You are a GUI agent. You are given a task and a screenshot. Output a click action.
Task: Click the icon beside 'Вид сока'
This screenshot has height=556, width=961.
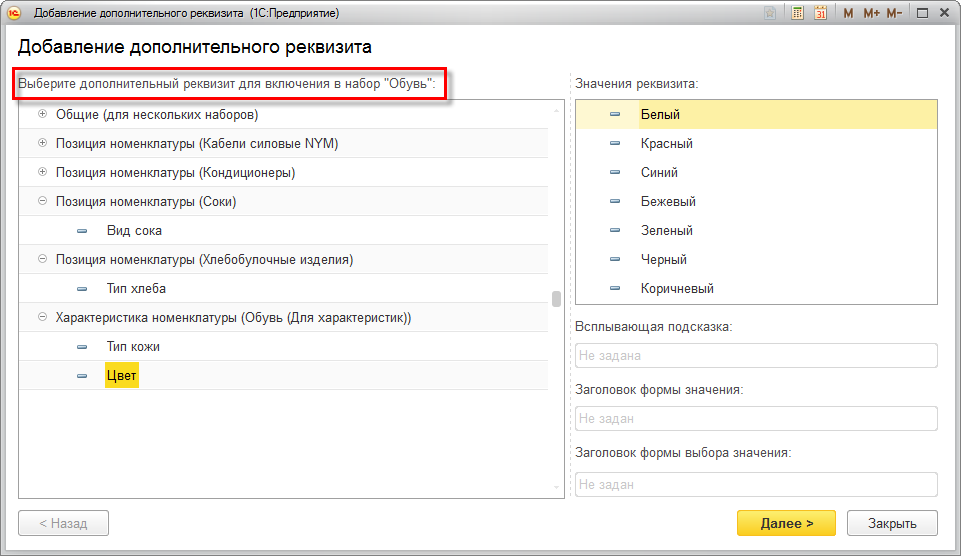pyautogui.click(x=82, y=231)
